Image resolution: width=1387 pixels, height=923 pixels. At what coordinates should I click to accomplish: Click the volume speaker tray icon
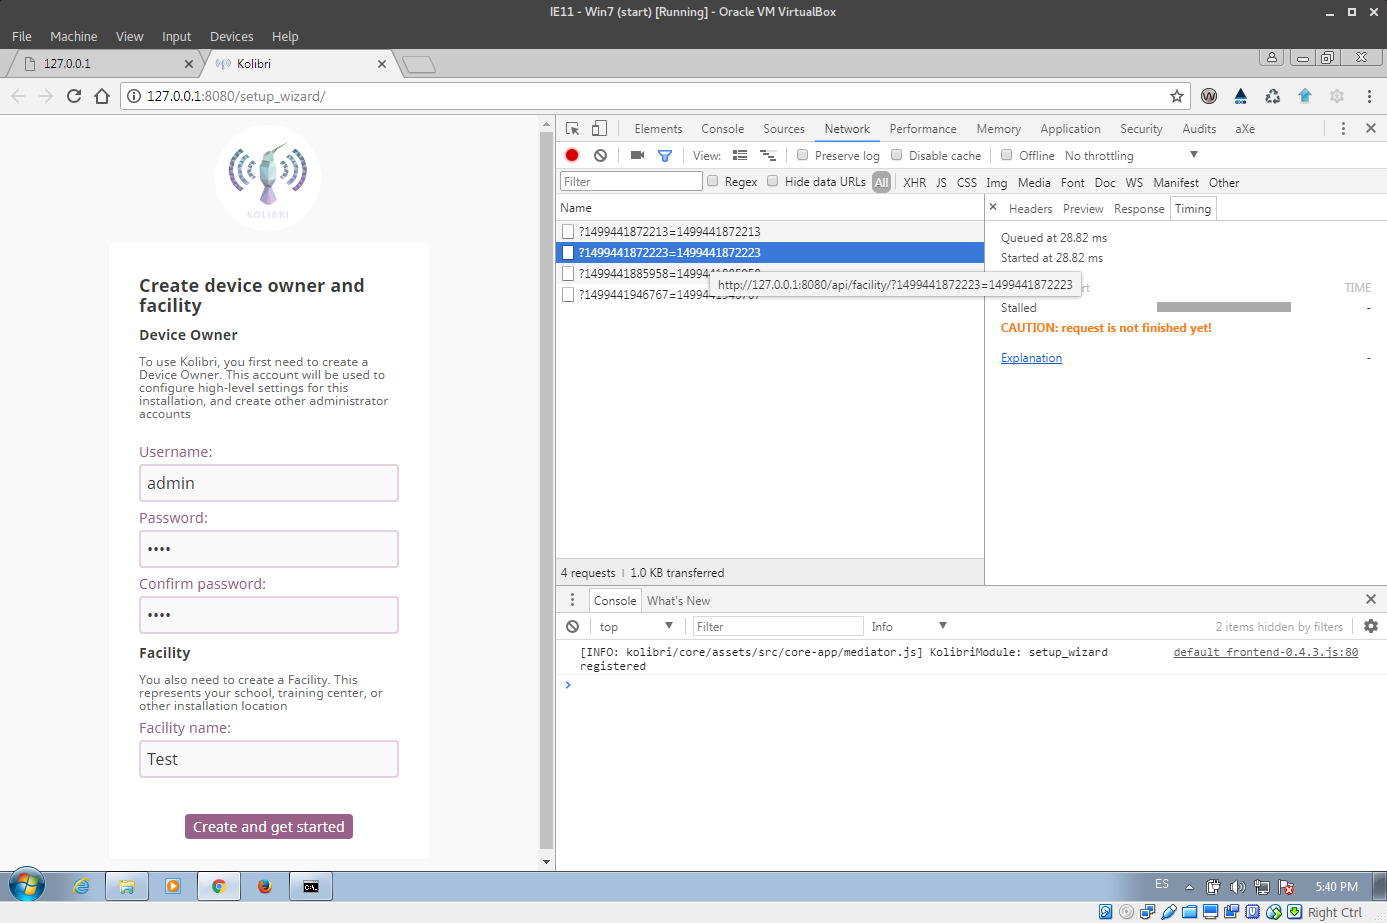[1237, 887]
